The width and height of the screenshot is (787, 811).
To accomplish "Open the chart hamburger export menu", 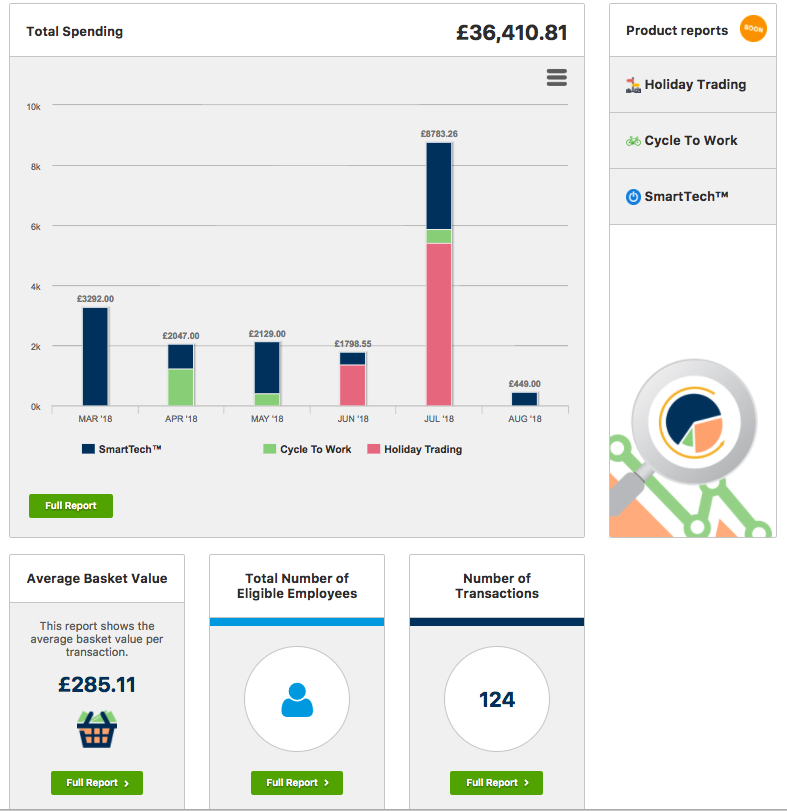I will 556,78.
